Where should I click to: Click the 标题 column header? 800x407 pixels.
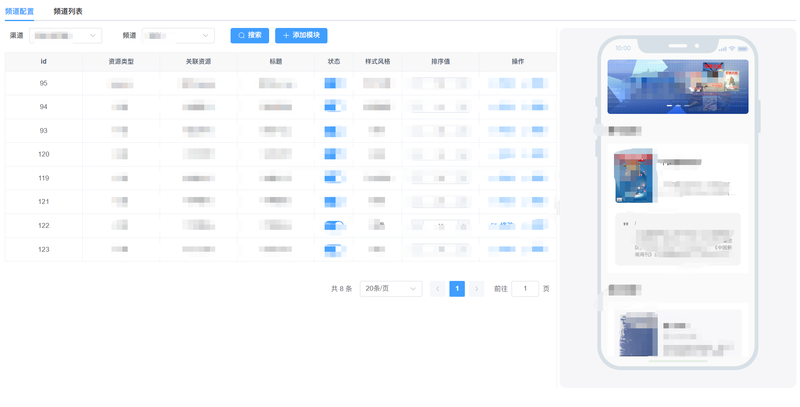(276, 61)
